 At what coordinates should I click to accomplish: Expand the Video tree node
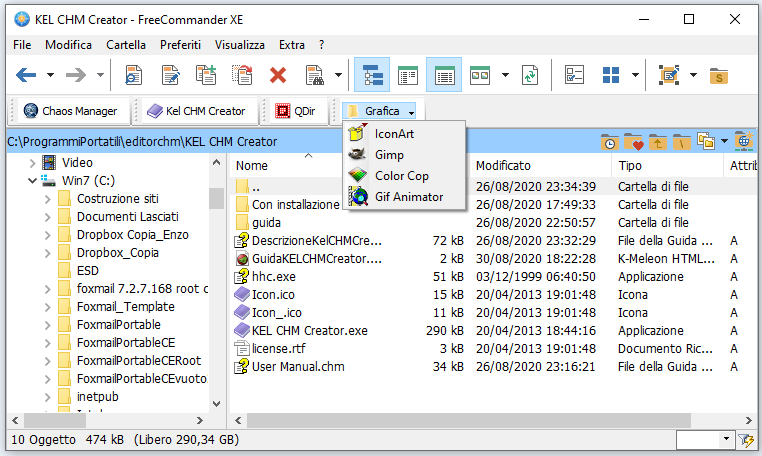33,163
